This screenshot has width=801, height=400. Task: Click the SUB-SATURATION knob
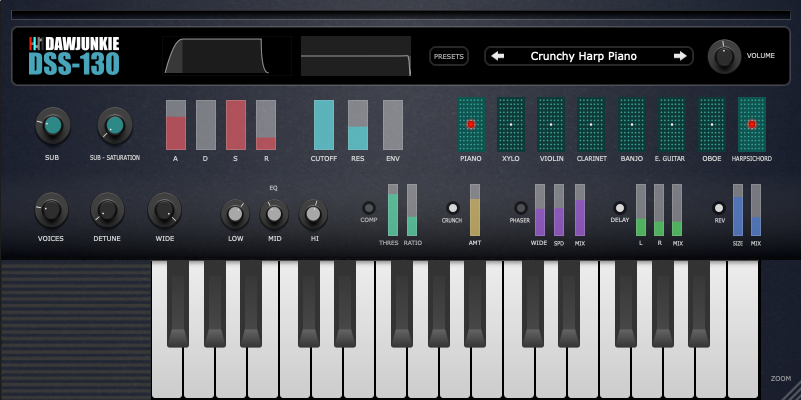click(115, 126)
